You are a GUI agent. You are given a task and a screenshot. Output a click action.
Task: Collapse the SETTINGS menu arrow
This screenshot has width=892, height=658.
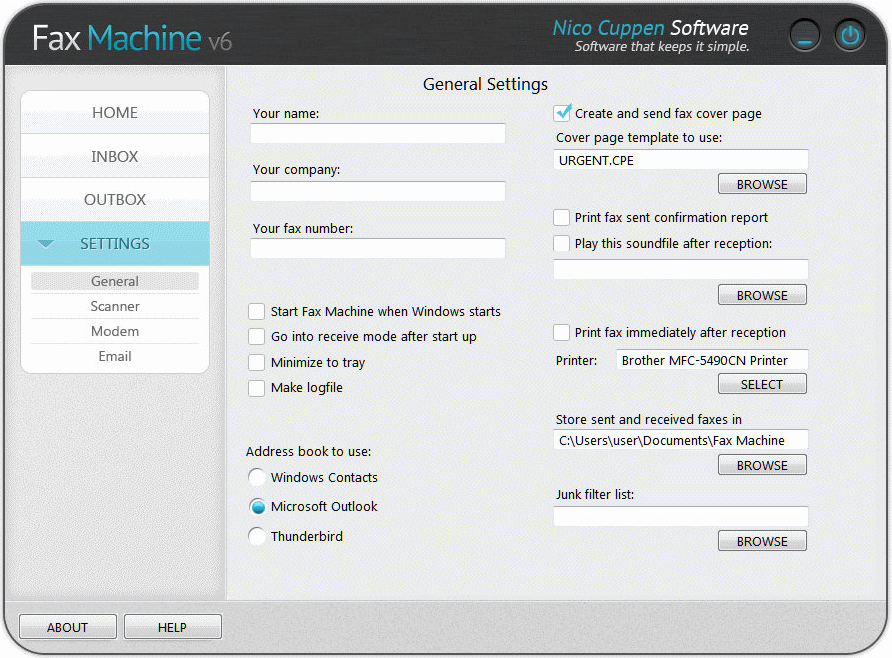click(x=46, y=244)
